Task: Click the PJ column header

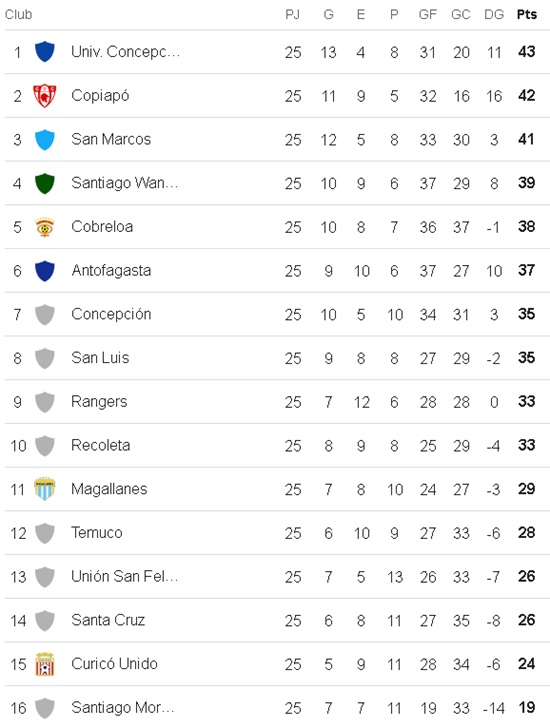Action: point(292,14)
